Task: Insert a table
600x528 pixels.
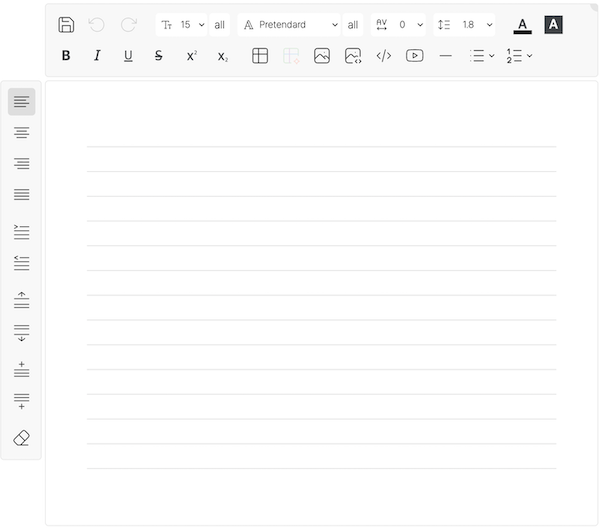Action: click(260, 56)
